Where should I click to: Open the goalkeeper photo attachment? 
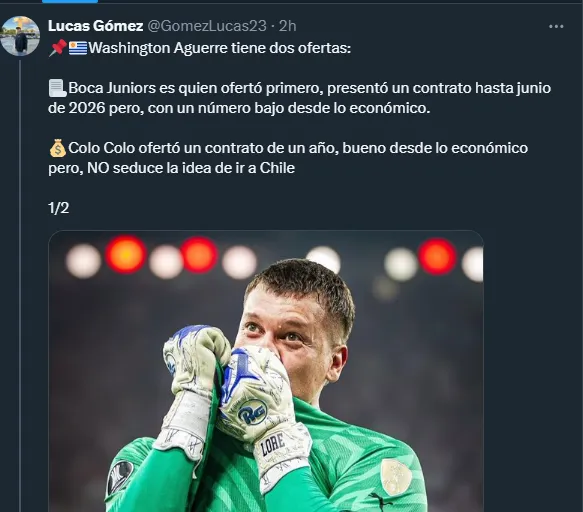pos(266,371)
